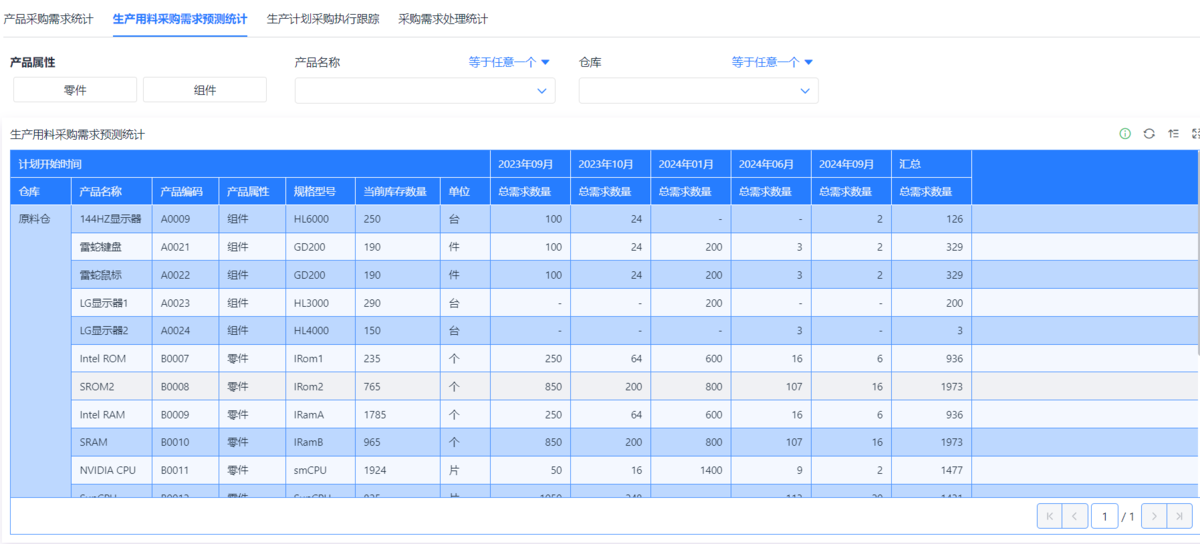
Task: Expand 等于任意一个 condition for 仓库
Action: (x=772, y=62)
